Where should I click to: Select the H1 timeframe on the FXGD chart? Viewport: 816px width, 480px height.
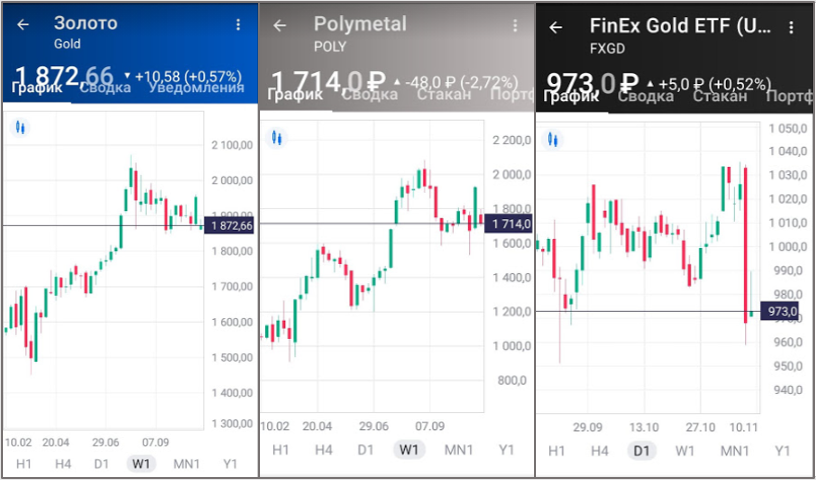(x=557, y=451)
